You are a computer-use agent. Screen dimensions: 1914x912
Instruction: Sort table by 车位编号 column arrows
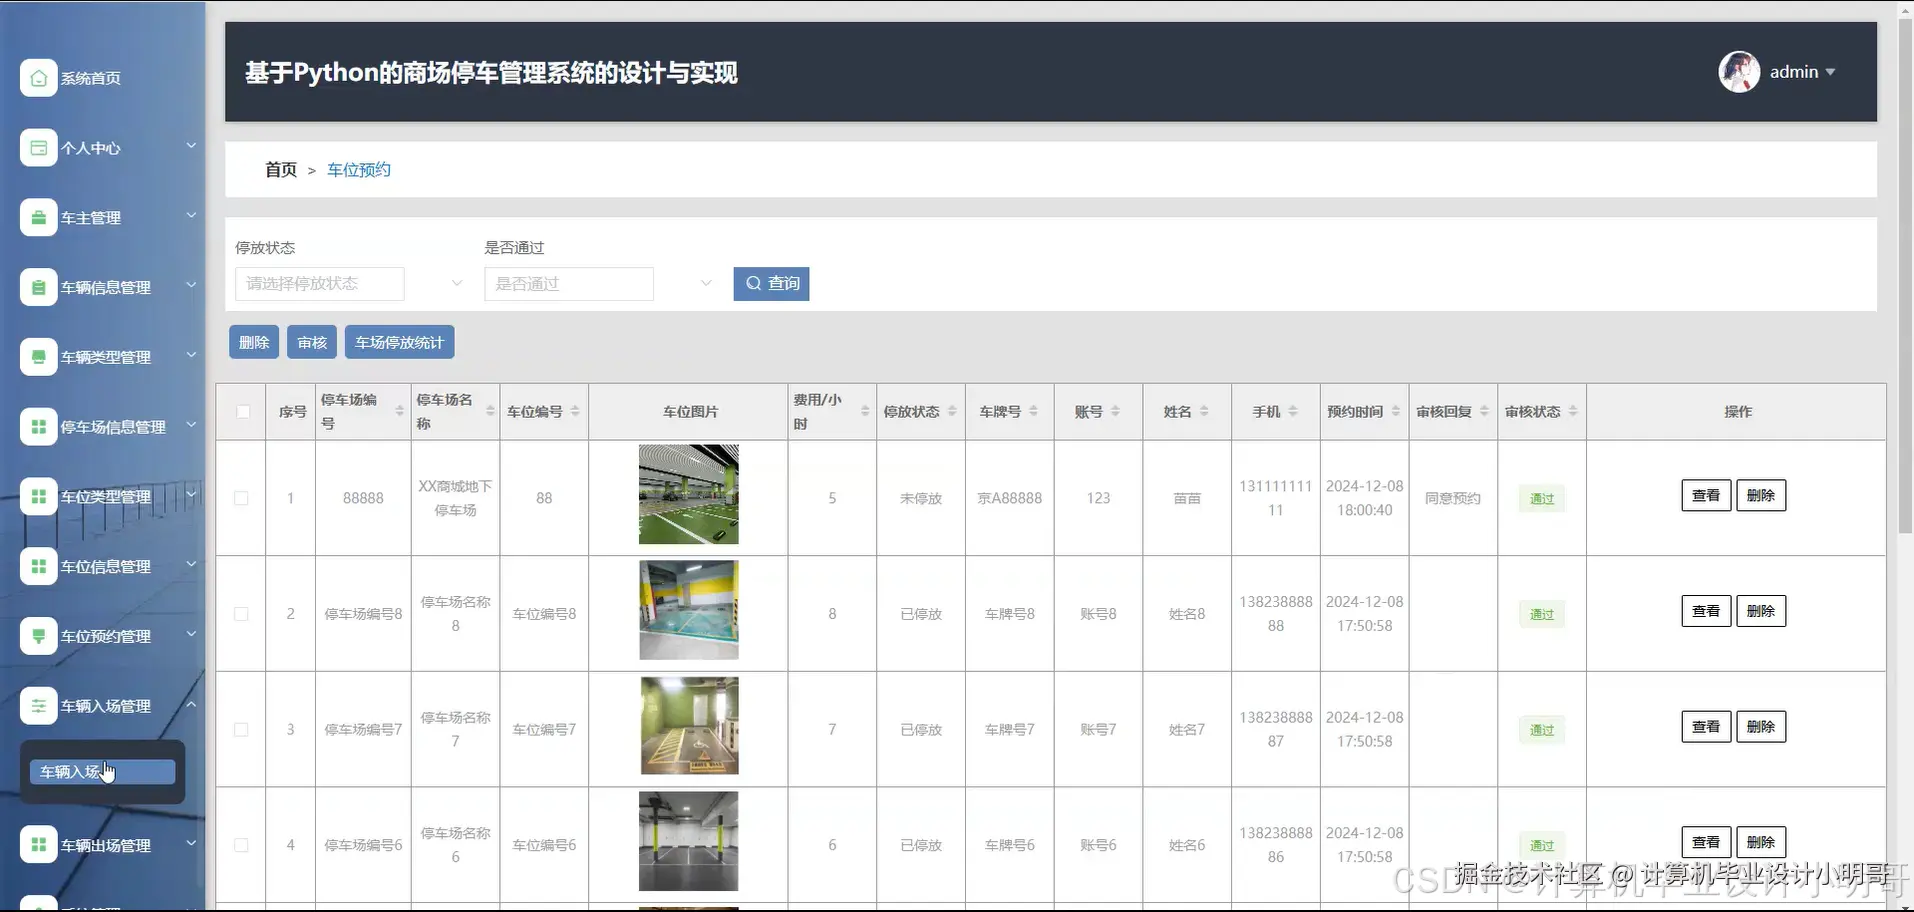click(575, 411)
